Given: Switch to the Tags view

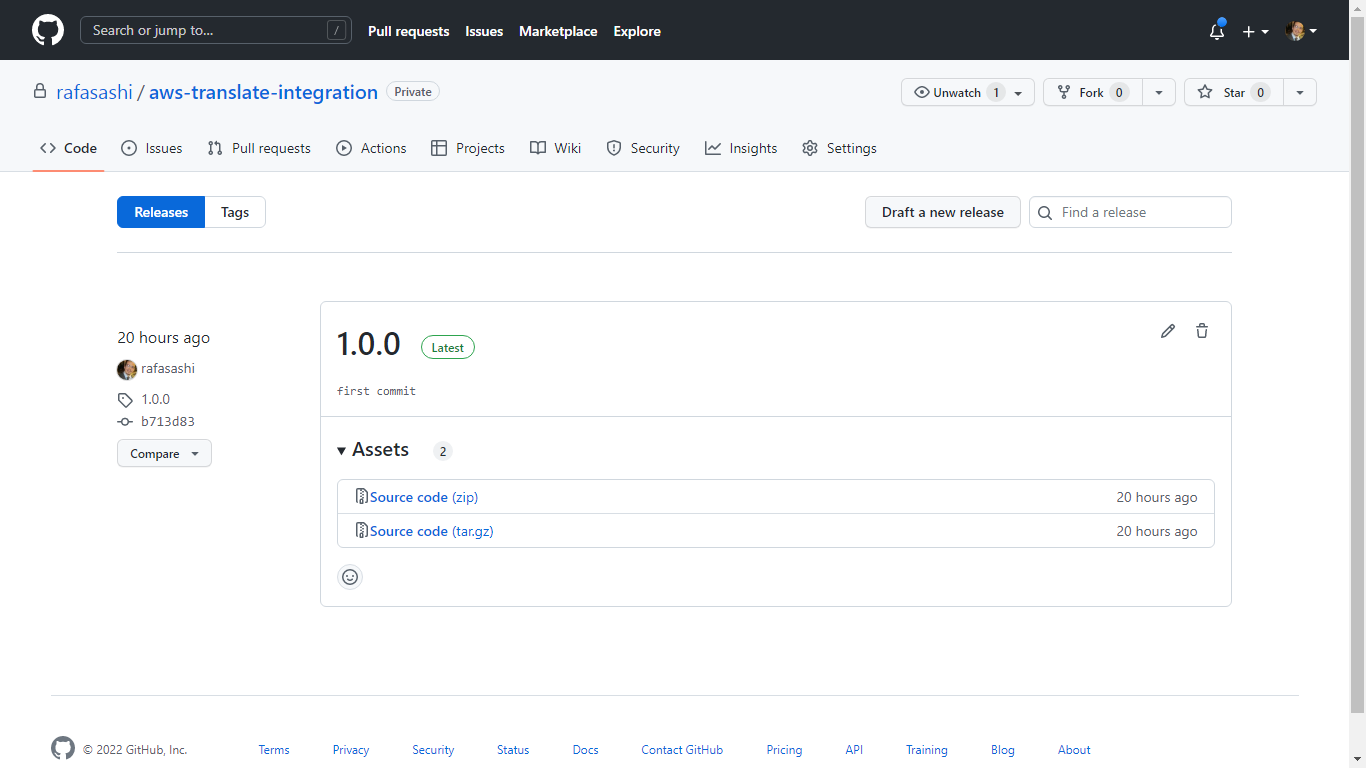Looking at the screenshot, I should point(235,212).
